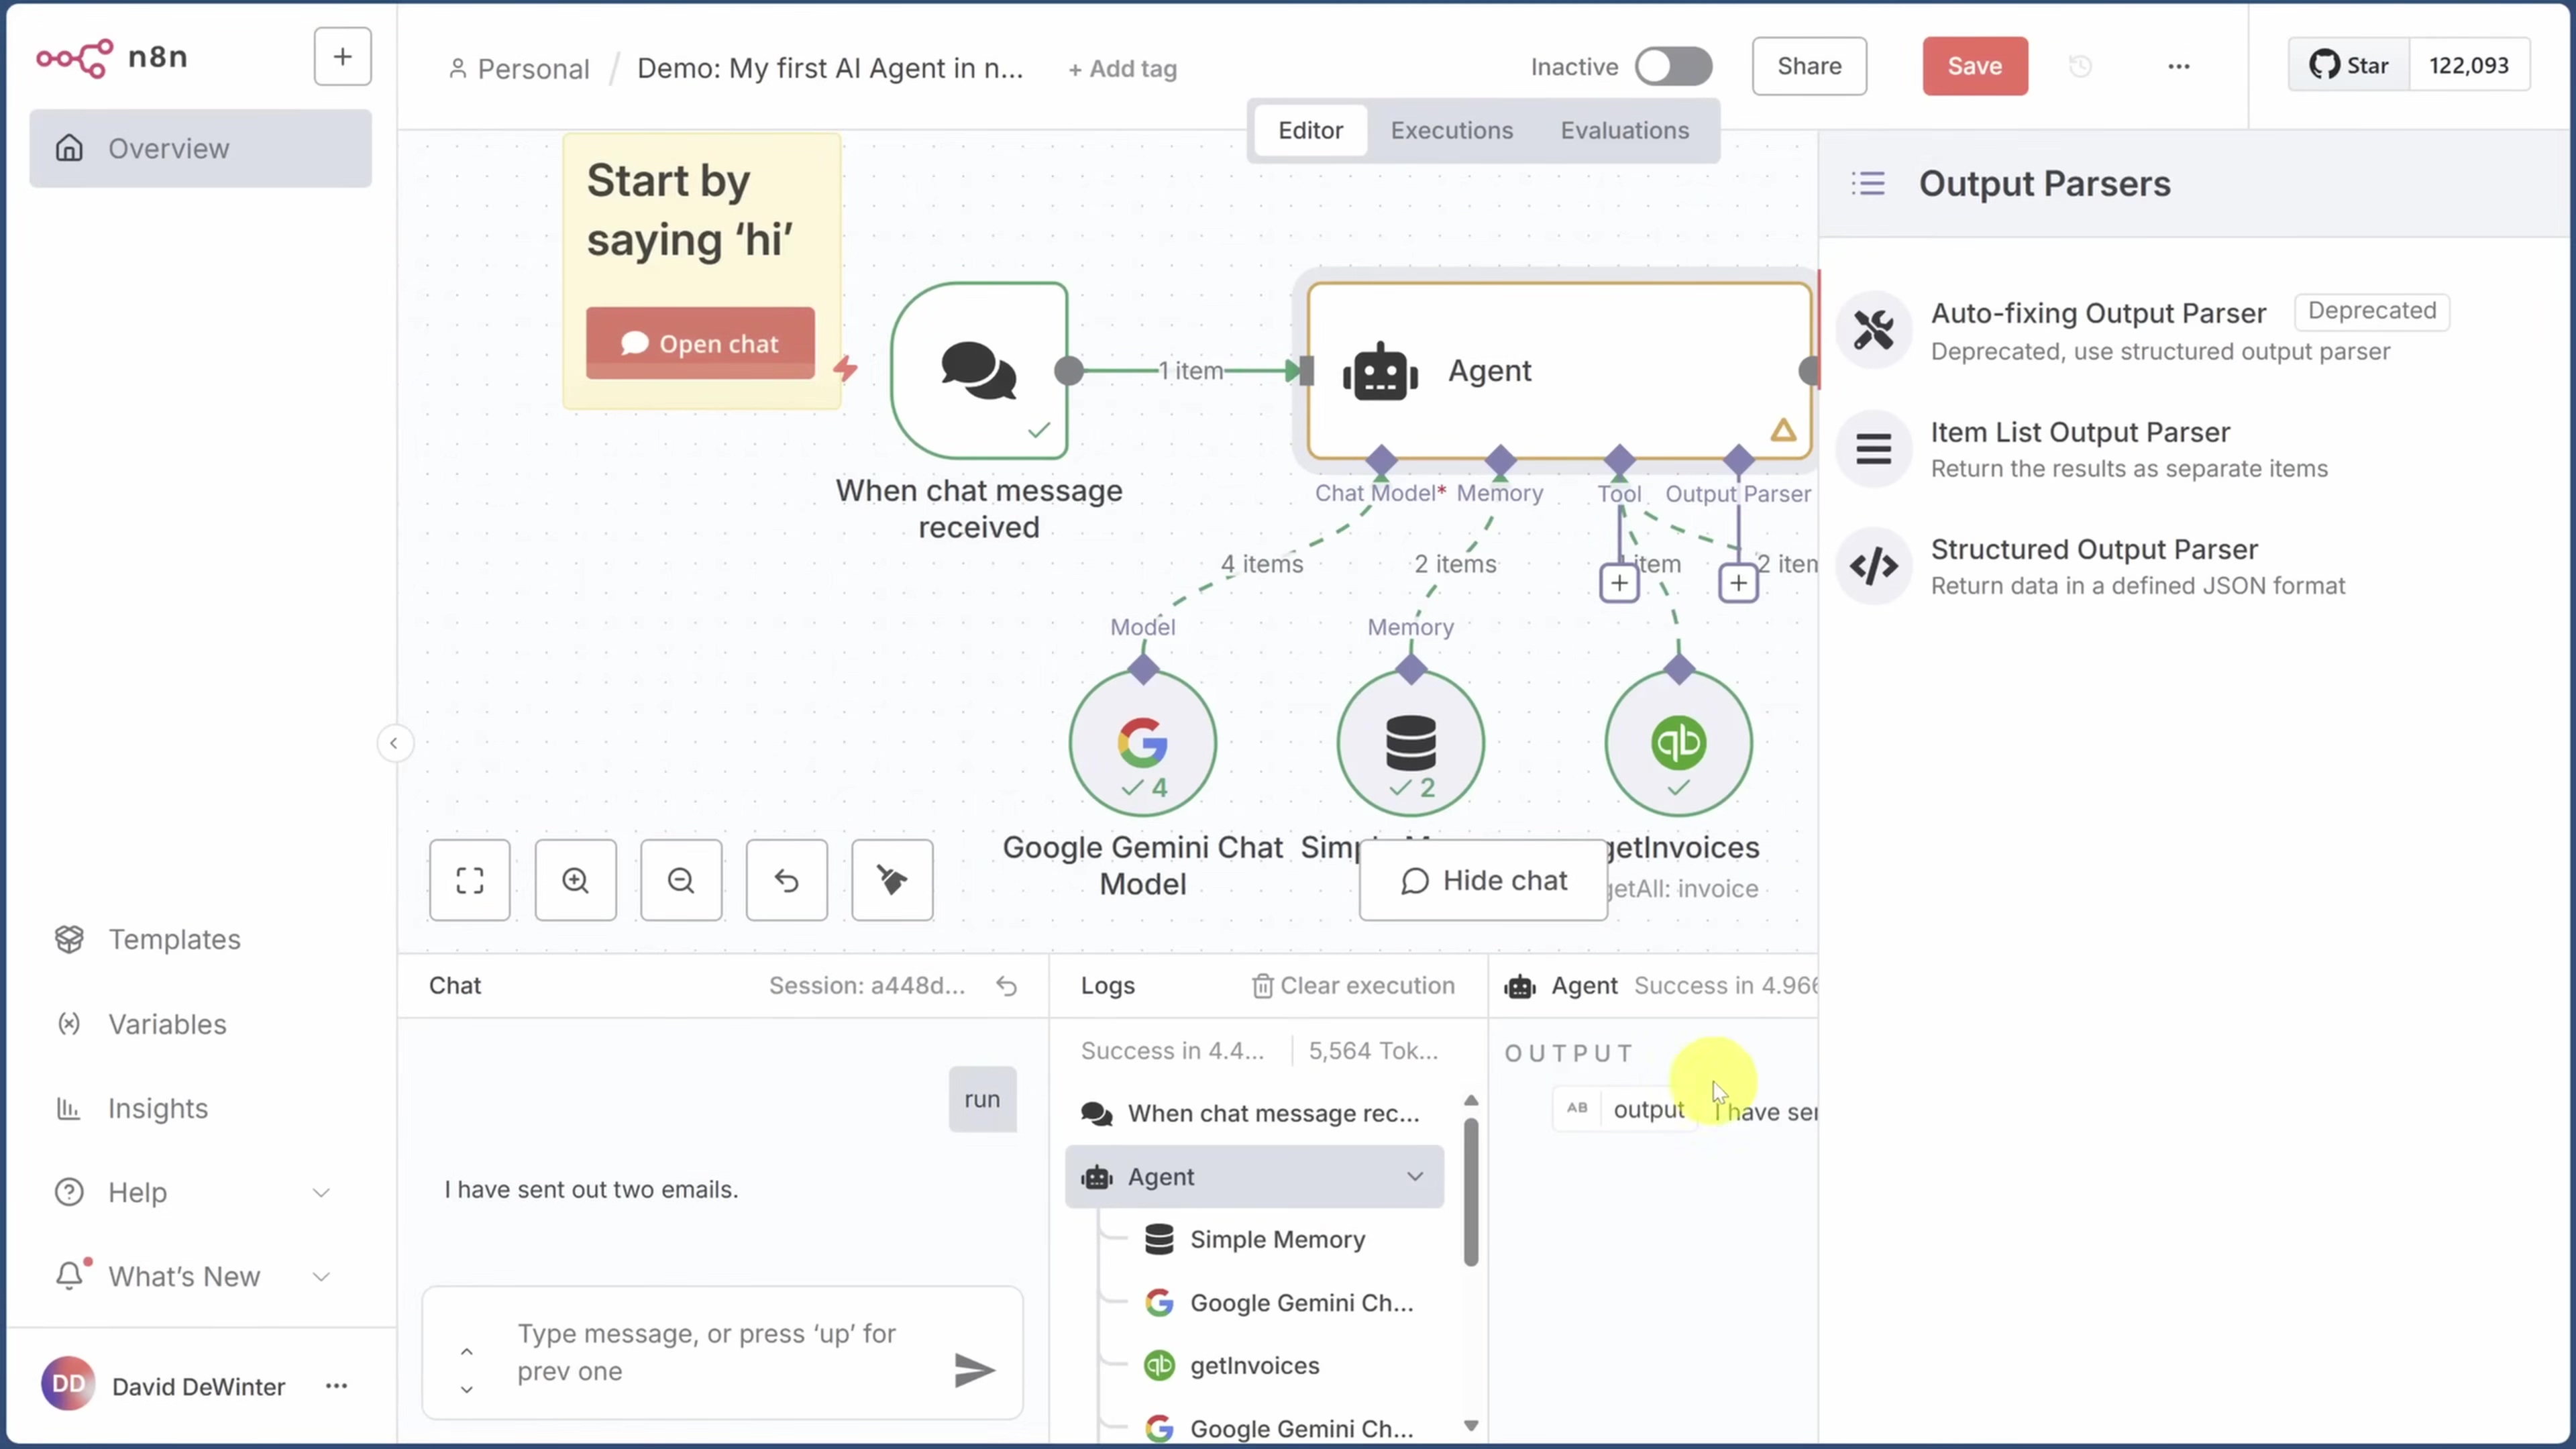Screen dimensions: 2576x1449
Task: Save the workflow
Action: point(1974,66)
